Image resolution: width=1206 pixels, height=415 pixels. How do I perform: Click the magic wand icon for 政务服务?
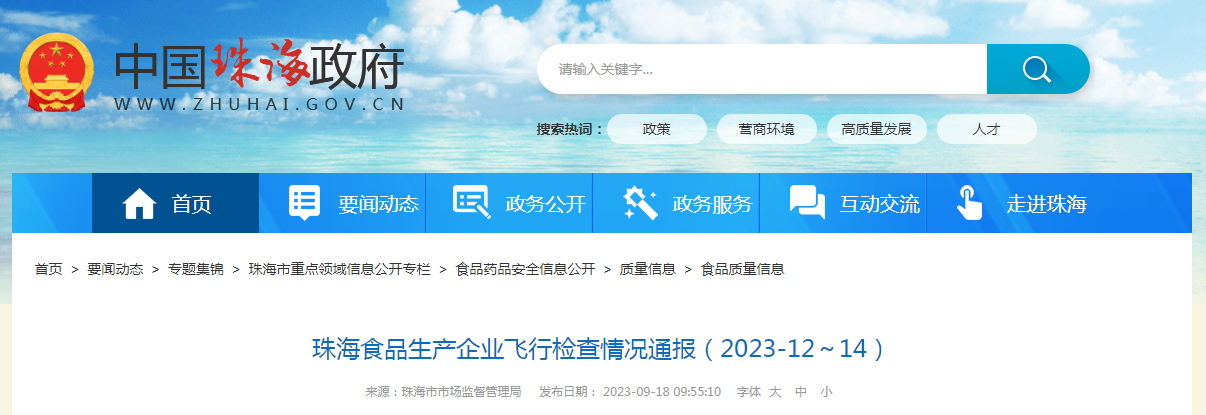click(x=639, y=203)
